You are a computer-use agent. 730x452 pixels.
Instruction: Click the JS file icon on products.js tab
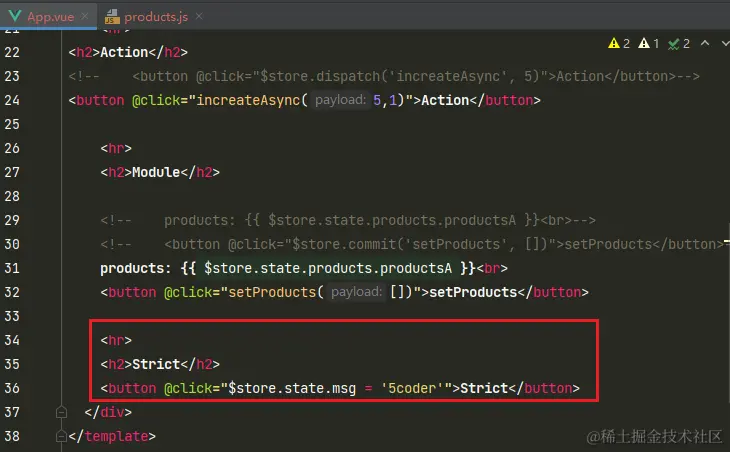click(x=112, y=17)
